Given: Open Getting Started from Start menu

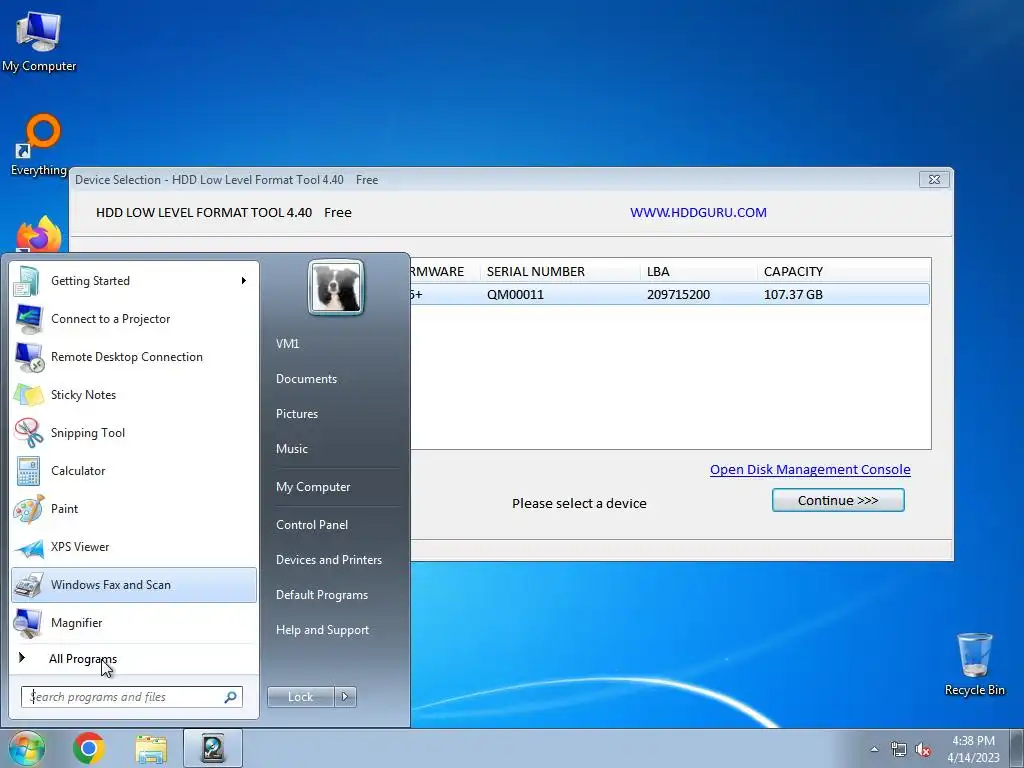Looking at the screenshot, I should coord(134,281).
